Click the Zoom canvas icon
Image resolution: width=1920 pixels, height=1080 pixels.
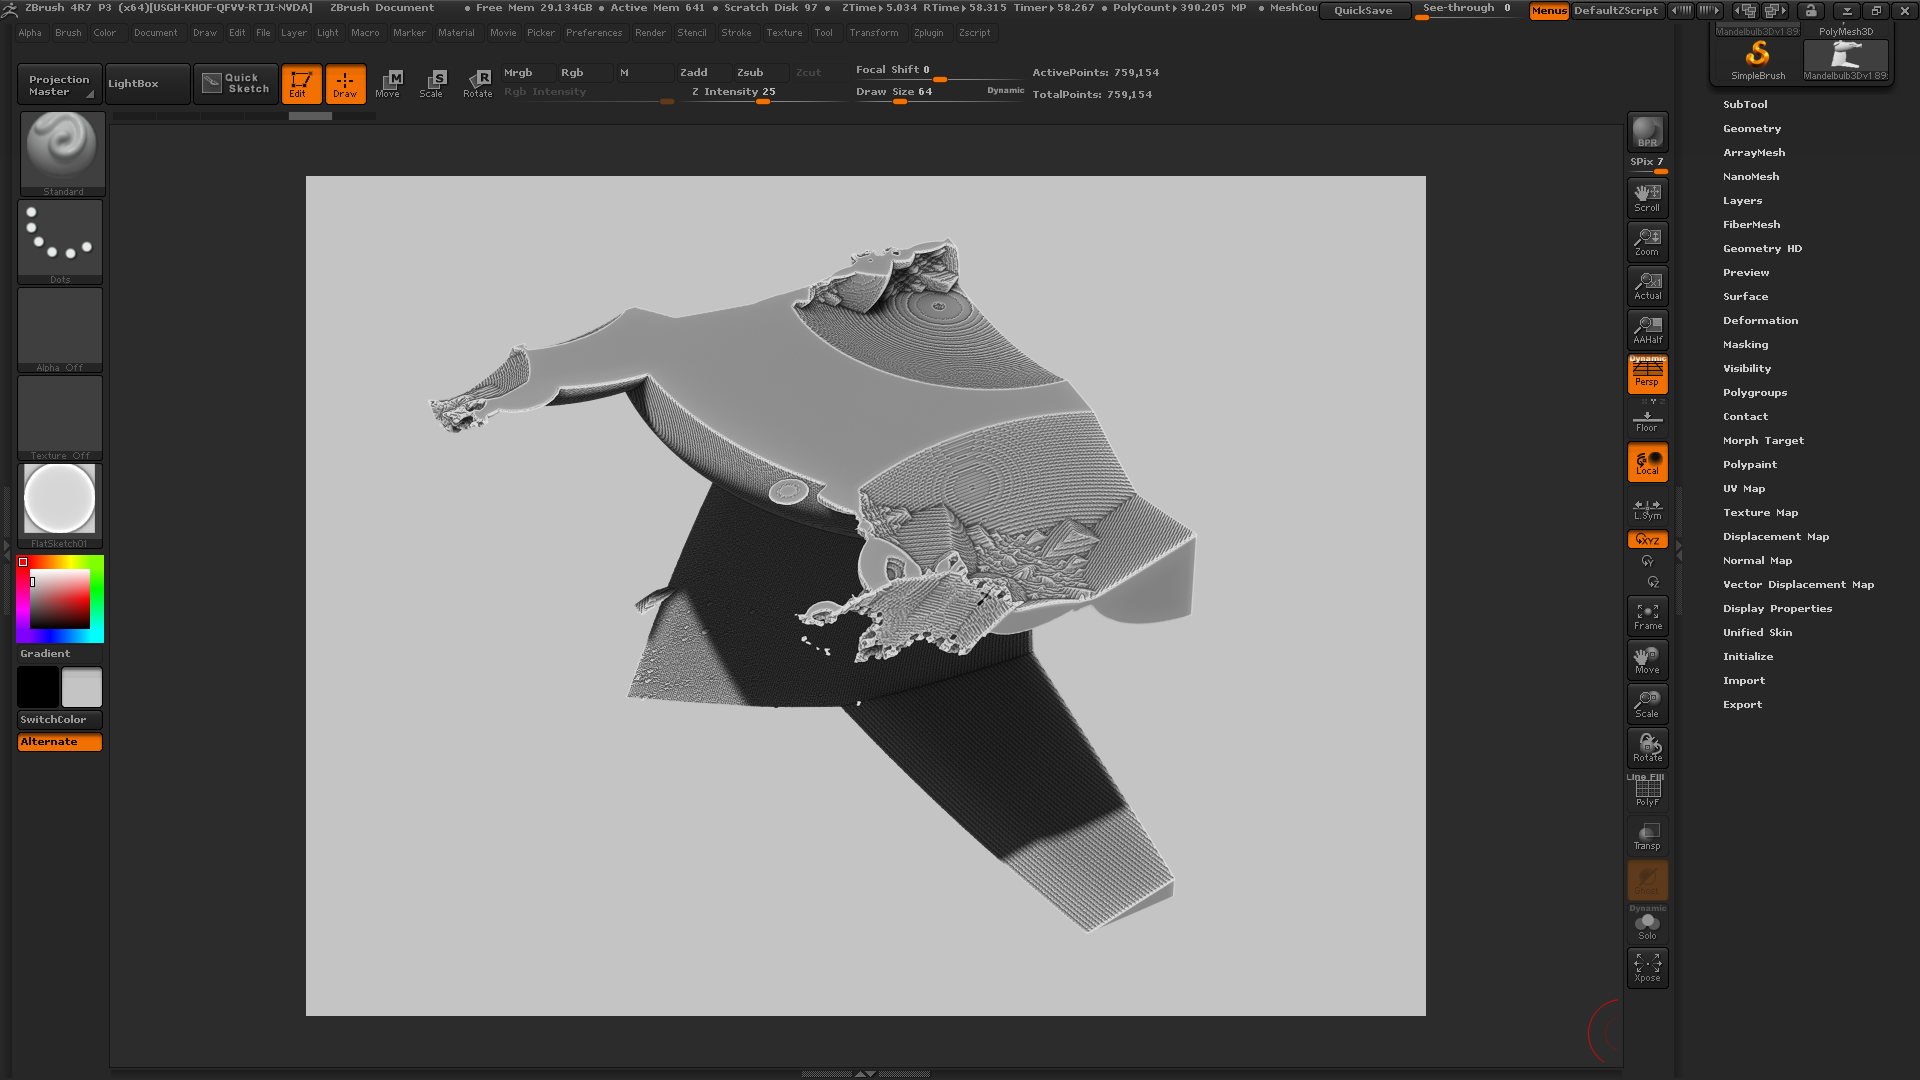(1647, 241)
